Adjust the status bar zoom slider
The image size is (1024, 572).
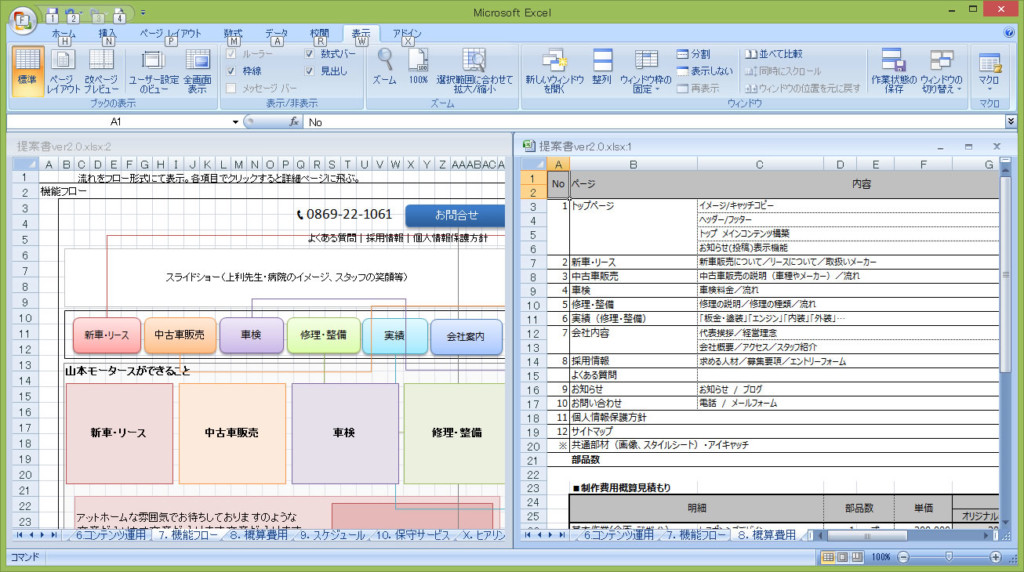click(x=949, y=557)
